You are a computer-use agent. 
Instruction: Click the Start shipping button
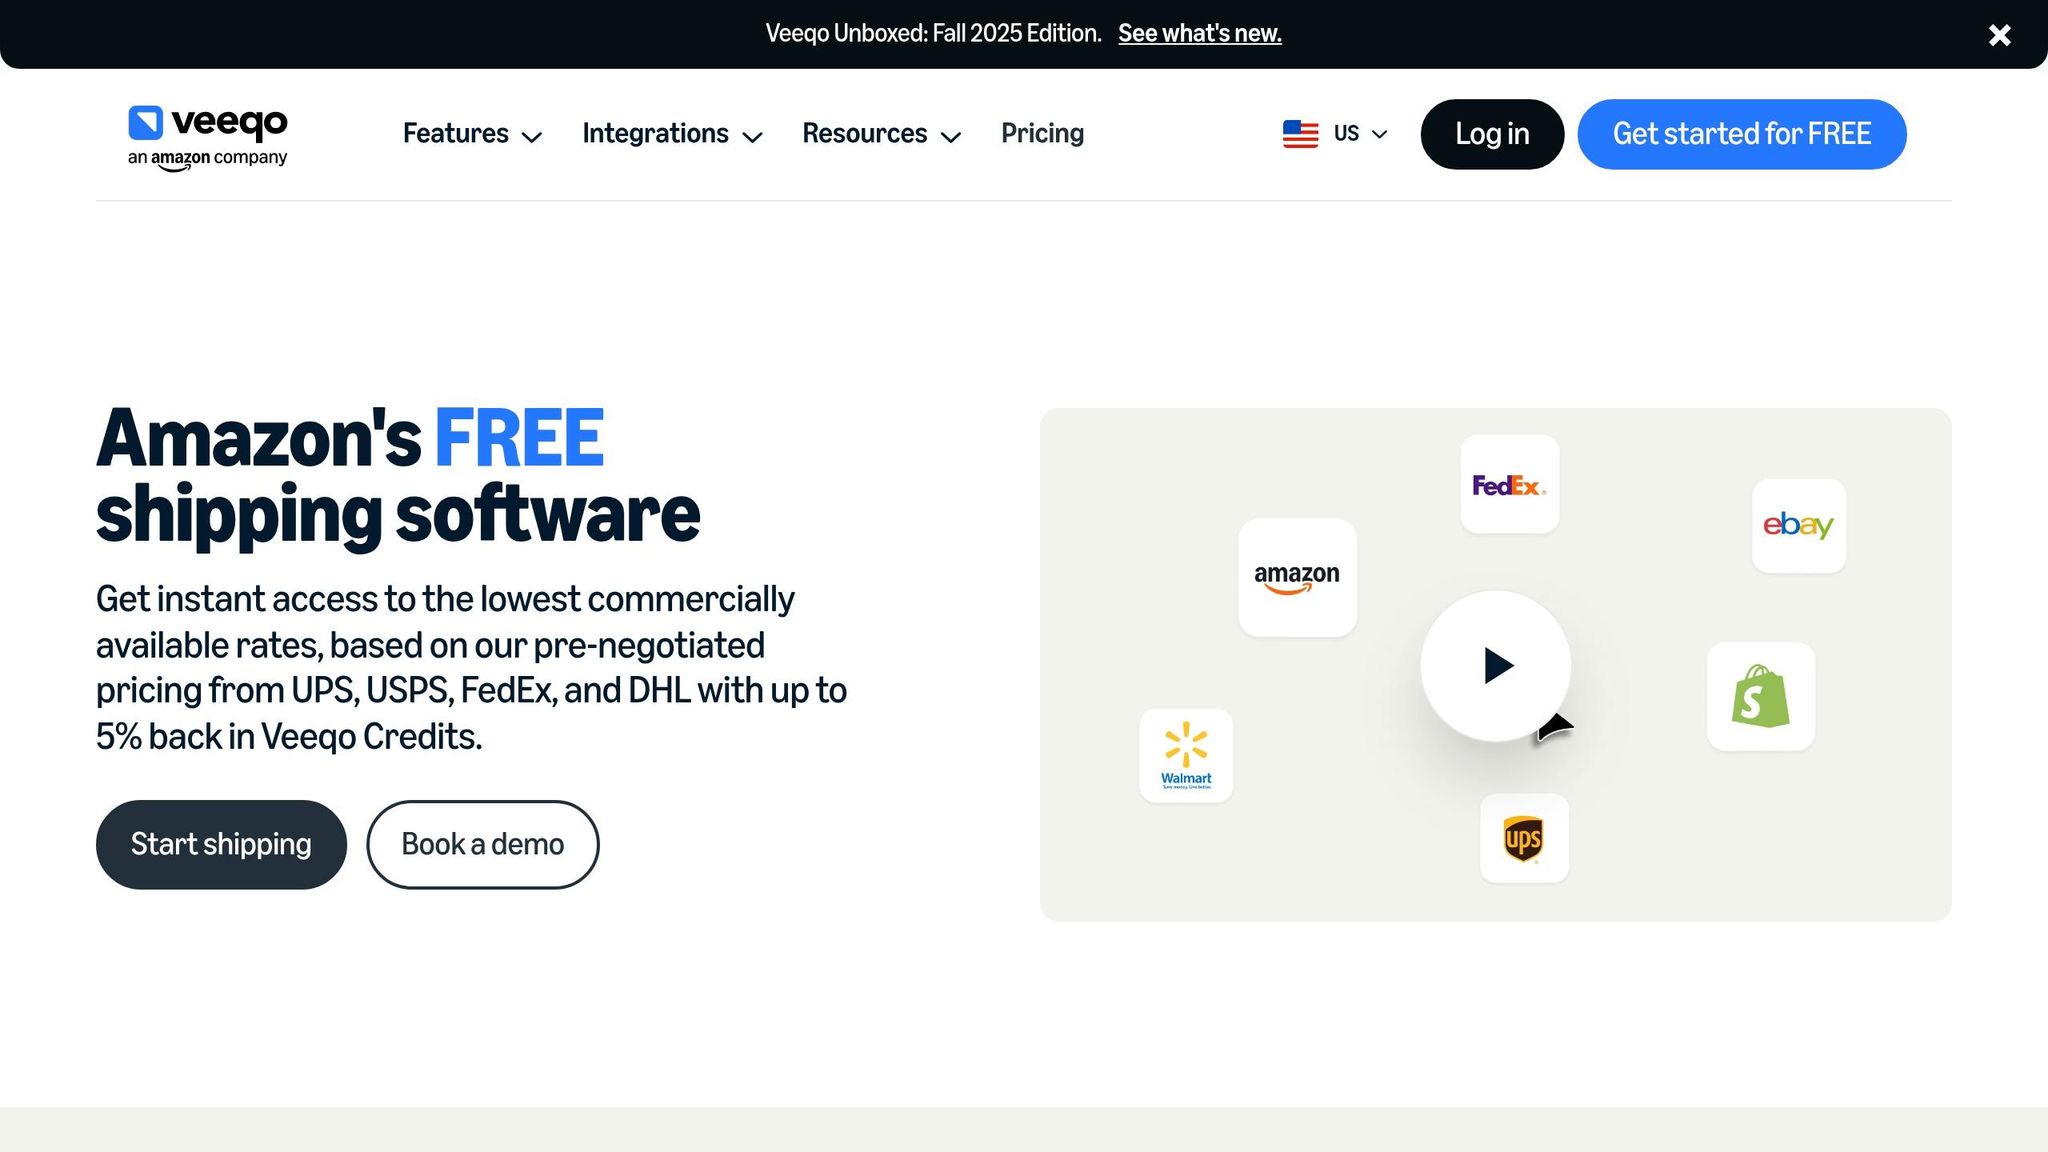221,844
